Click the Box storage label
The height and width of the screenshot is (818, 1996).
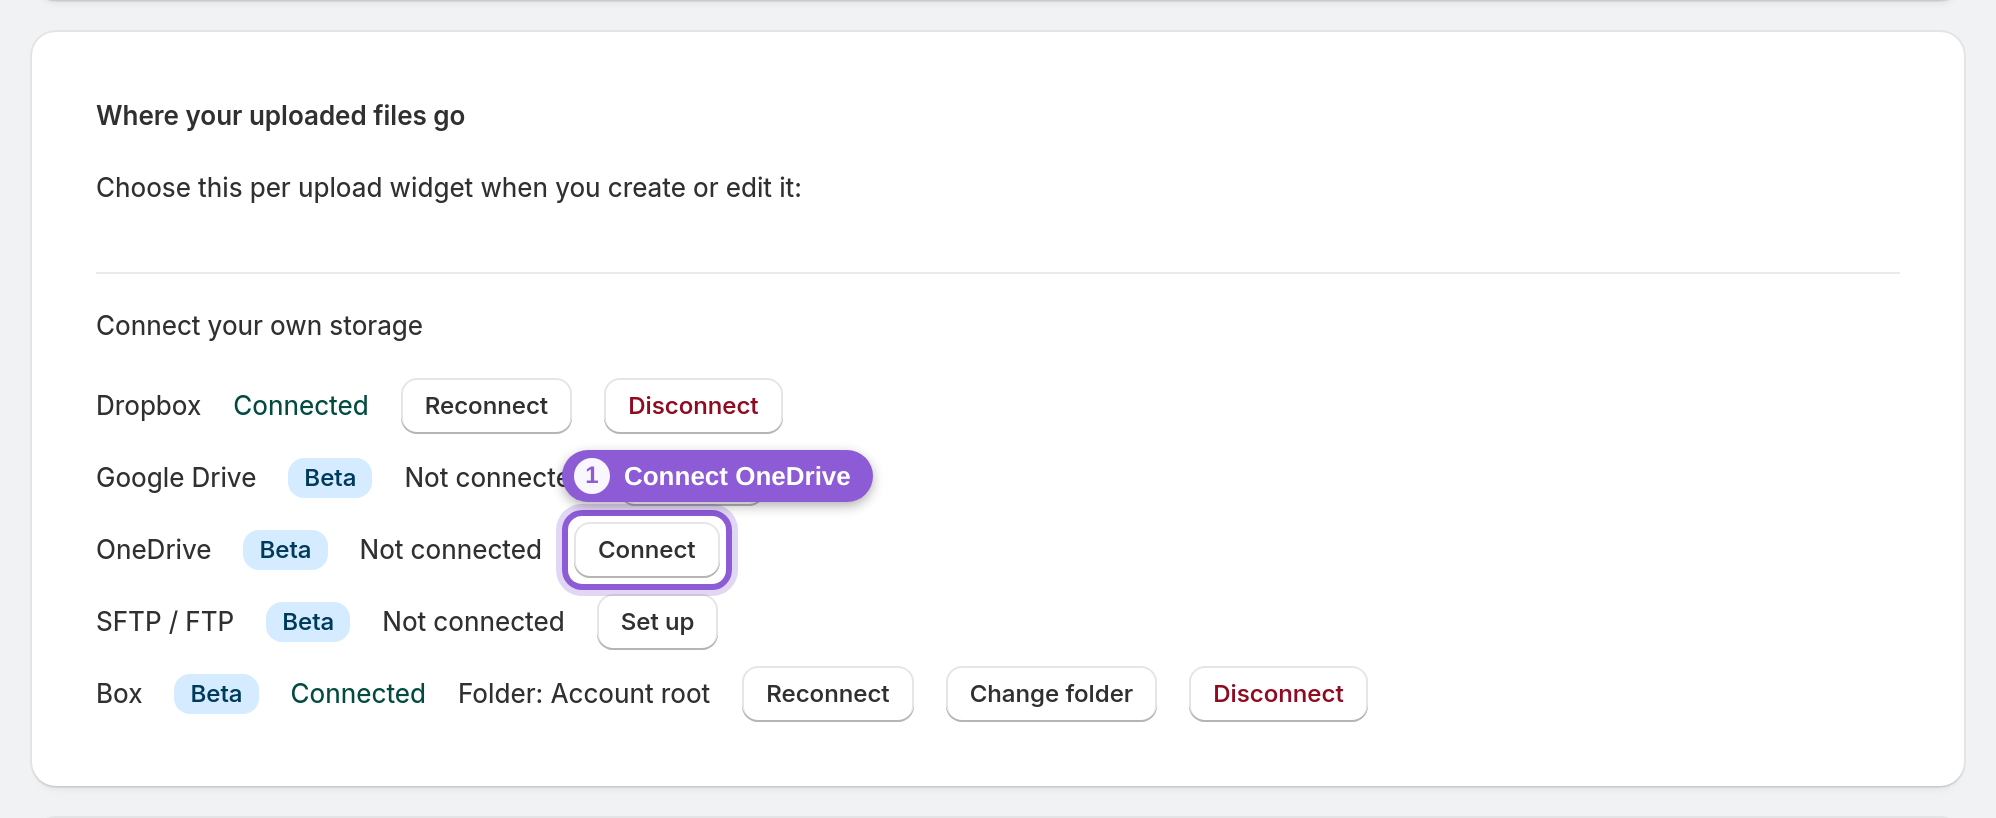click(x=119, y=694)
